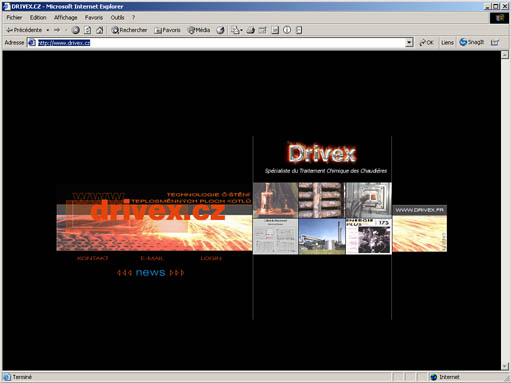Screen dimensions: 511x383
Task: Open the Mail toolbar icon
Action: (237, 30)
